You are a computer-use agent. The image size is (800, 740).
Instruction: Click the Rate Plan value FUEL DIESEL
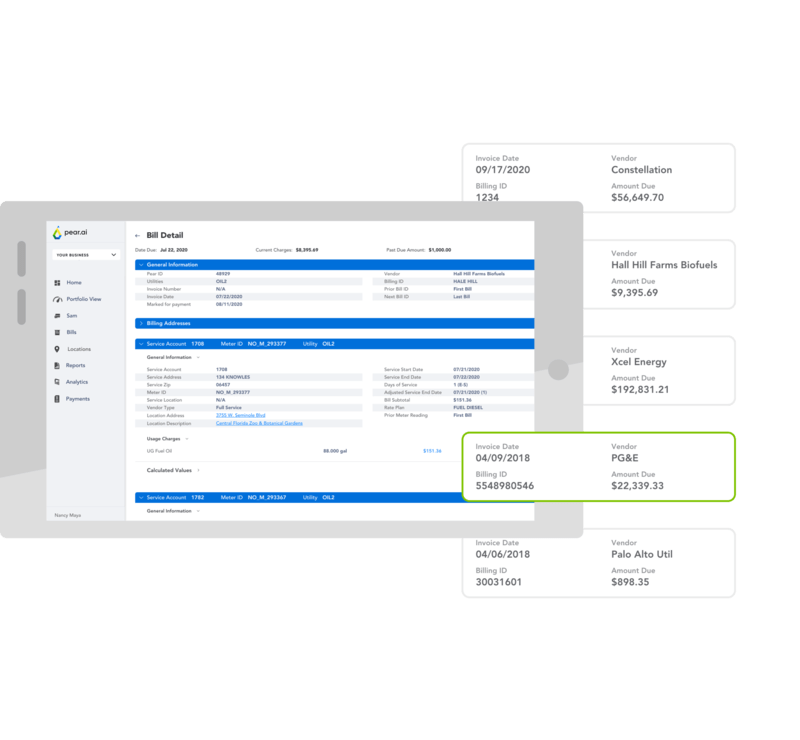468,408
